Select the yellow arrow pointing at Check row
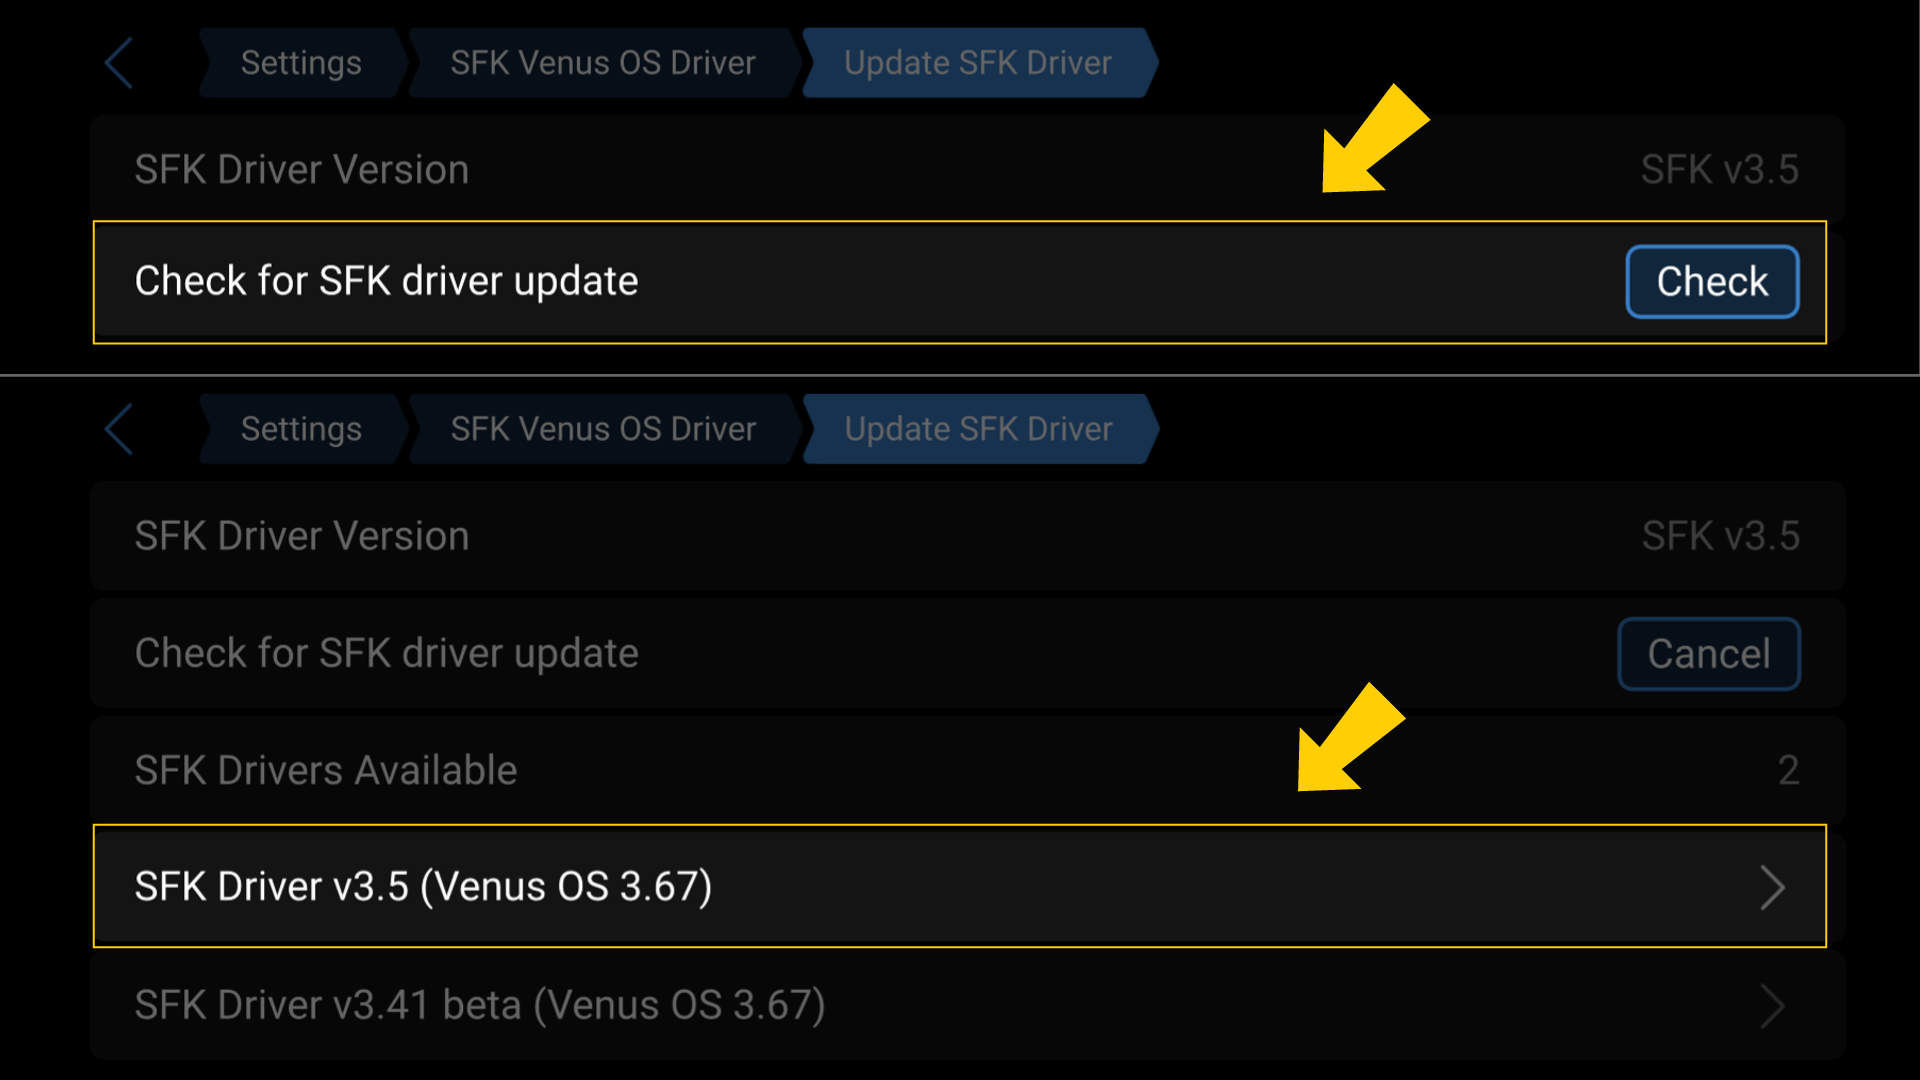 pyautogui.click(x=1375, y=145)
